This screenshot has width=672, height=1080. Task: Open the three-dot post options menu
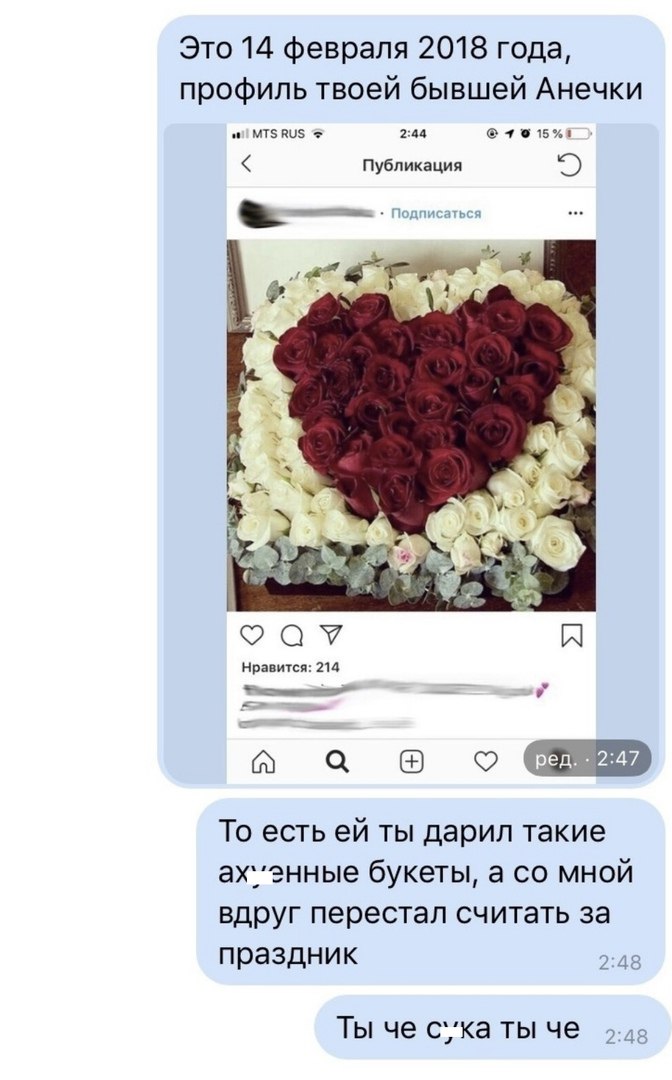(576, 213)
